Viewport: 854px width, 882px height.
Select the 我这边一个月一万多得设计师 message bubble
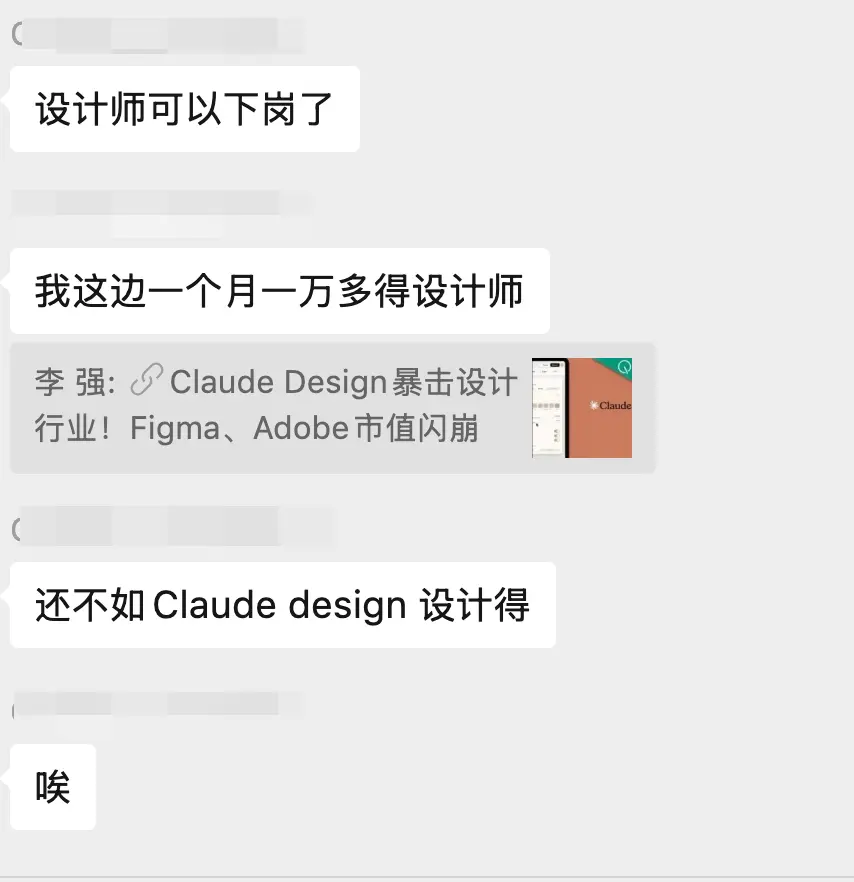(279, 291)
